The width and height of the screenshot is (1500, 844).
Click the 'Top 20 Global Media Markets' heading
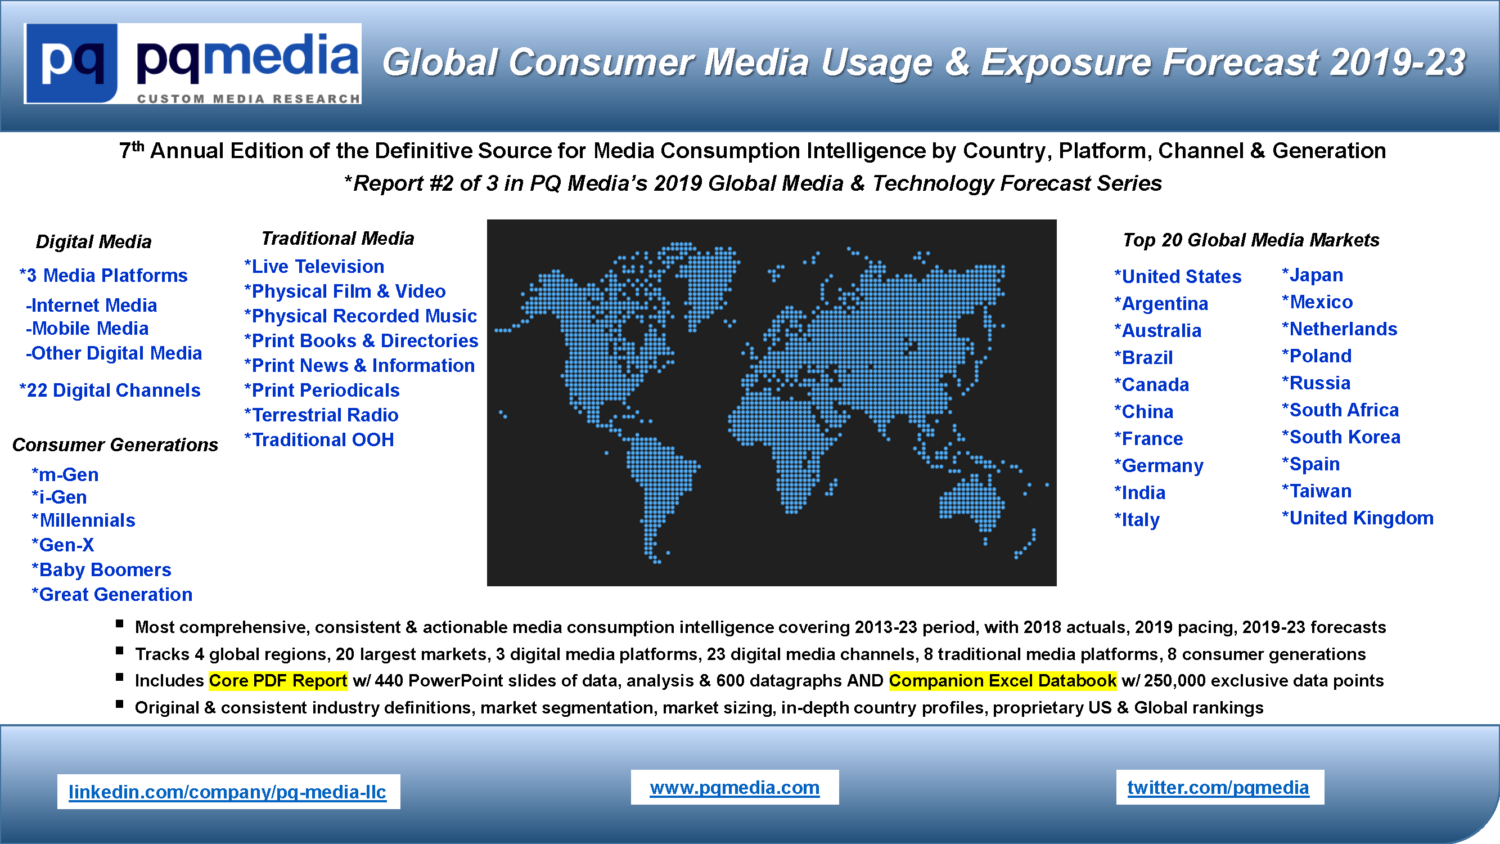1251,240
